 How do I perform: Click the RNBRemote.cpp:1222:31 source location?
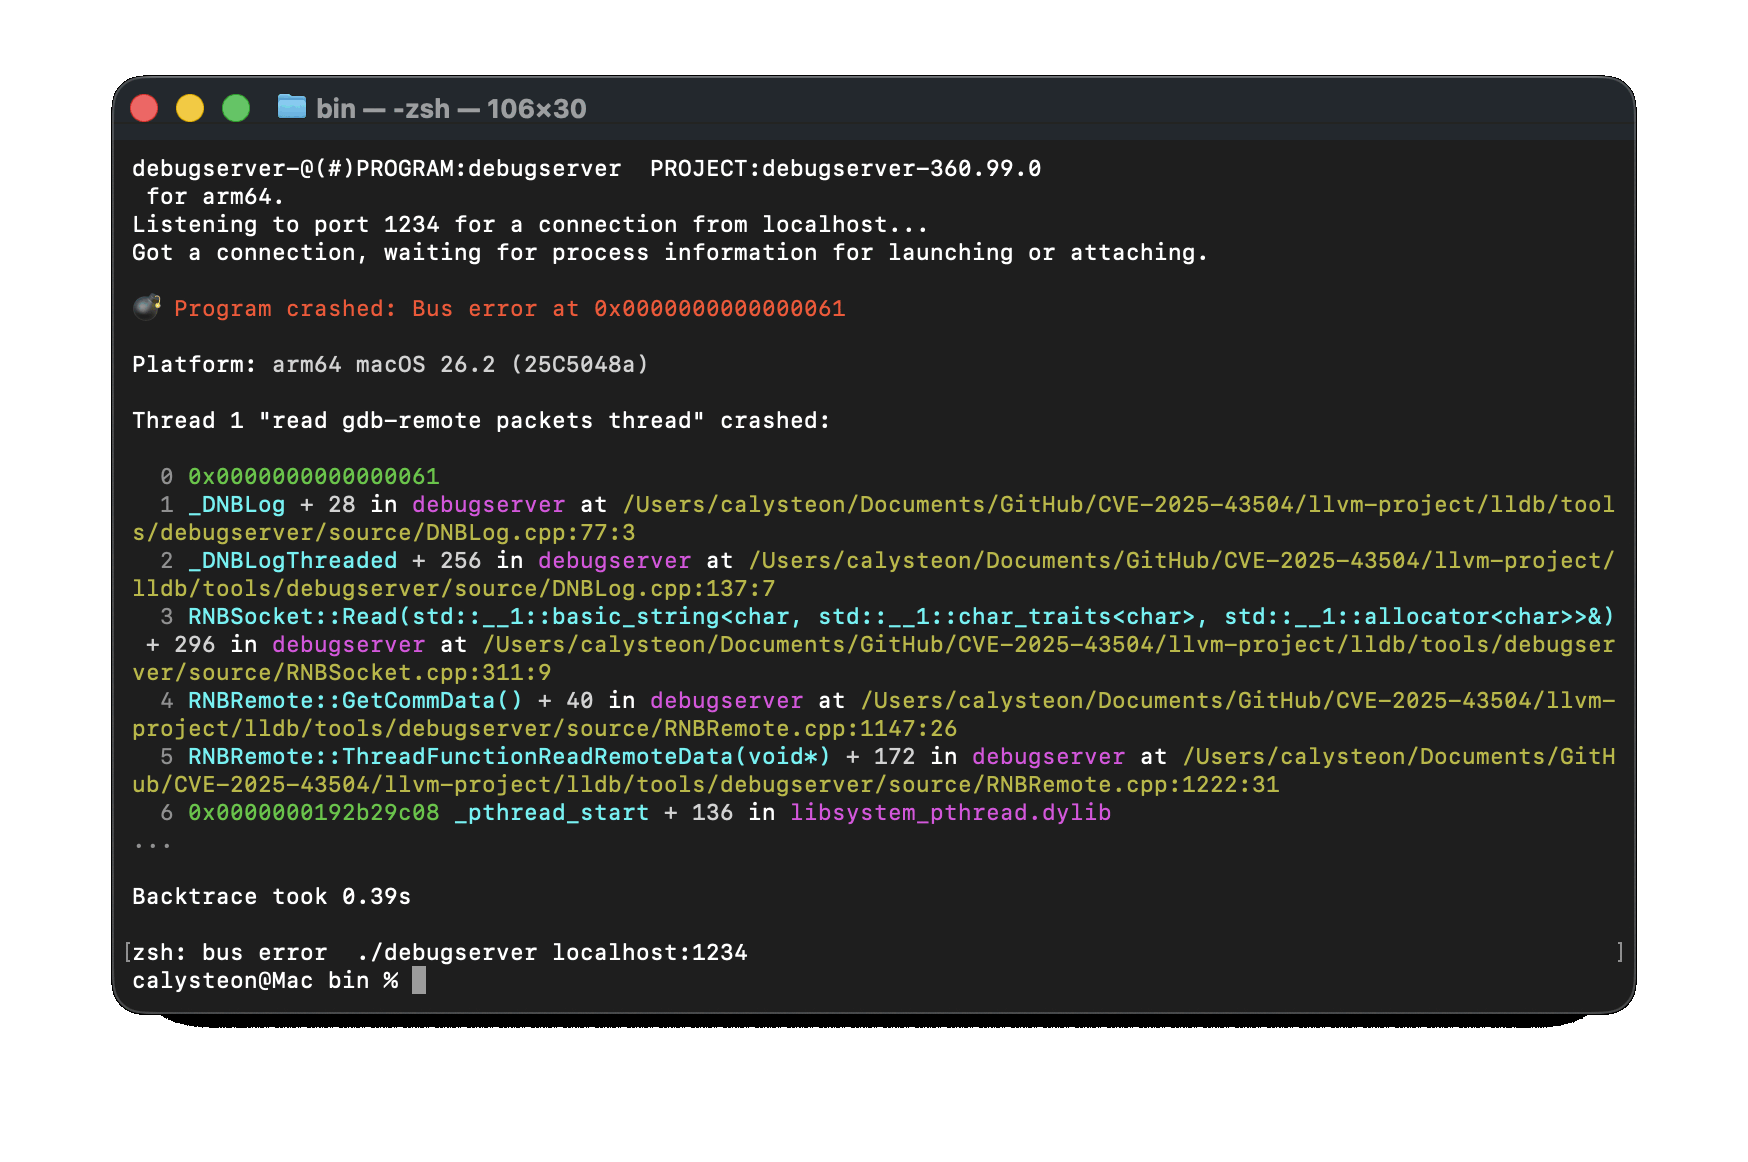1132,785
